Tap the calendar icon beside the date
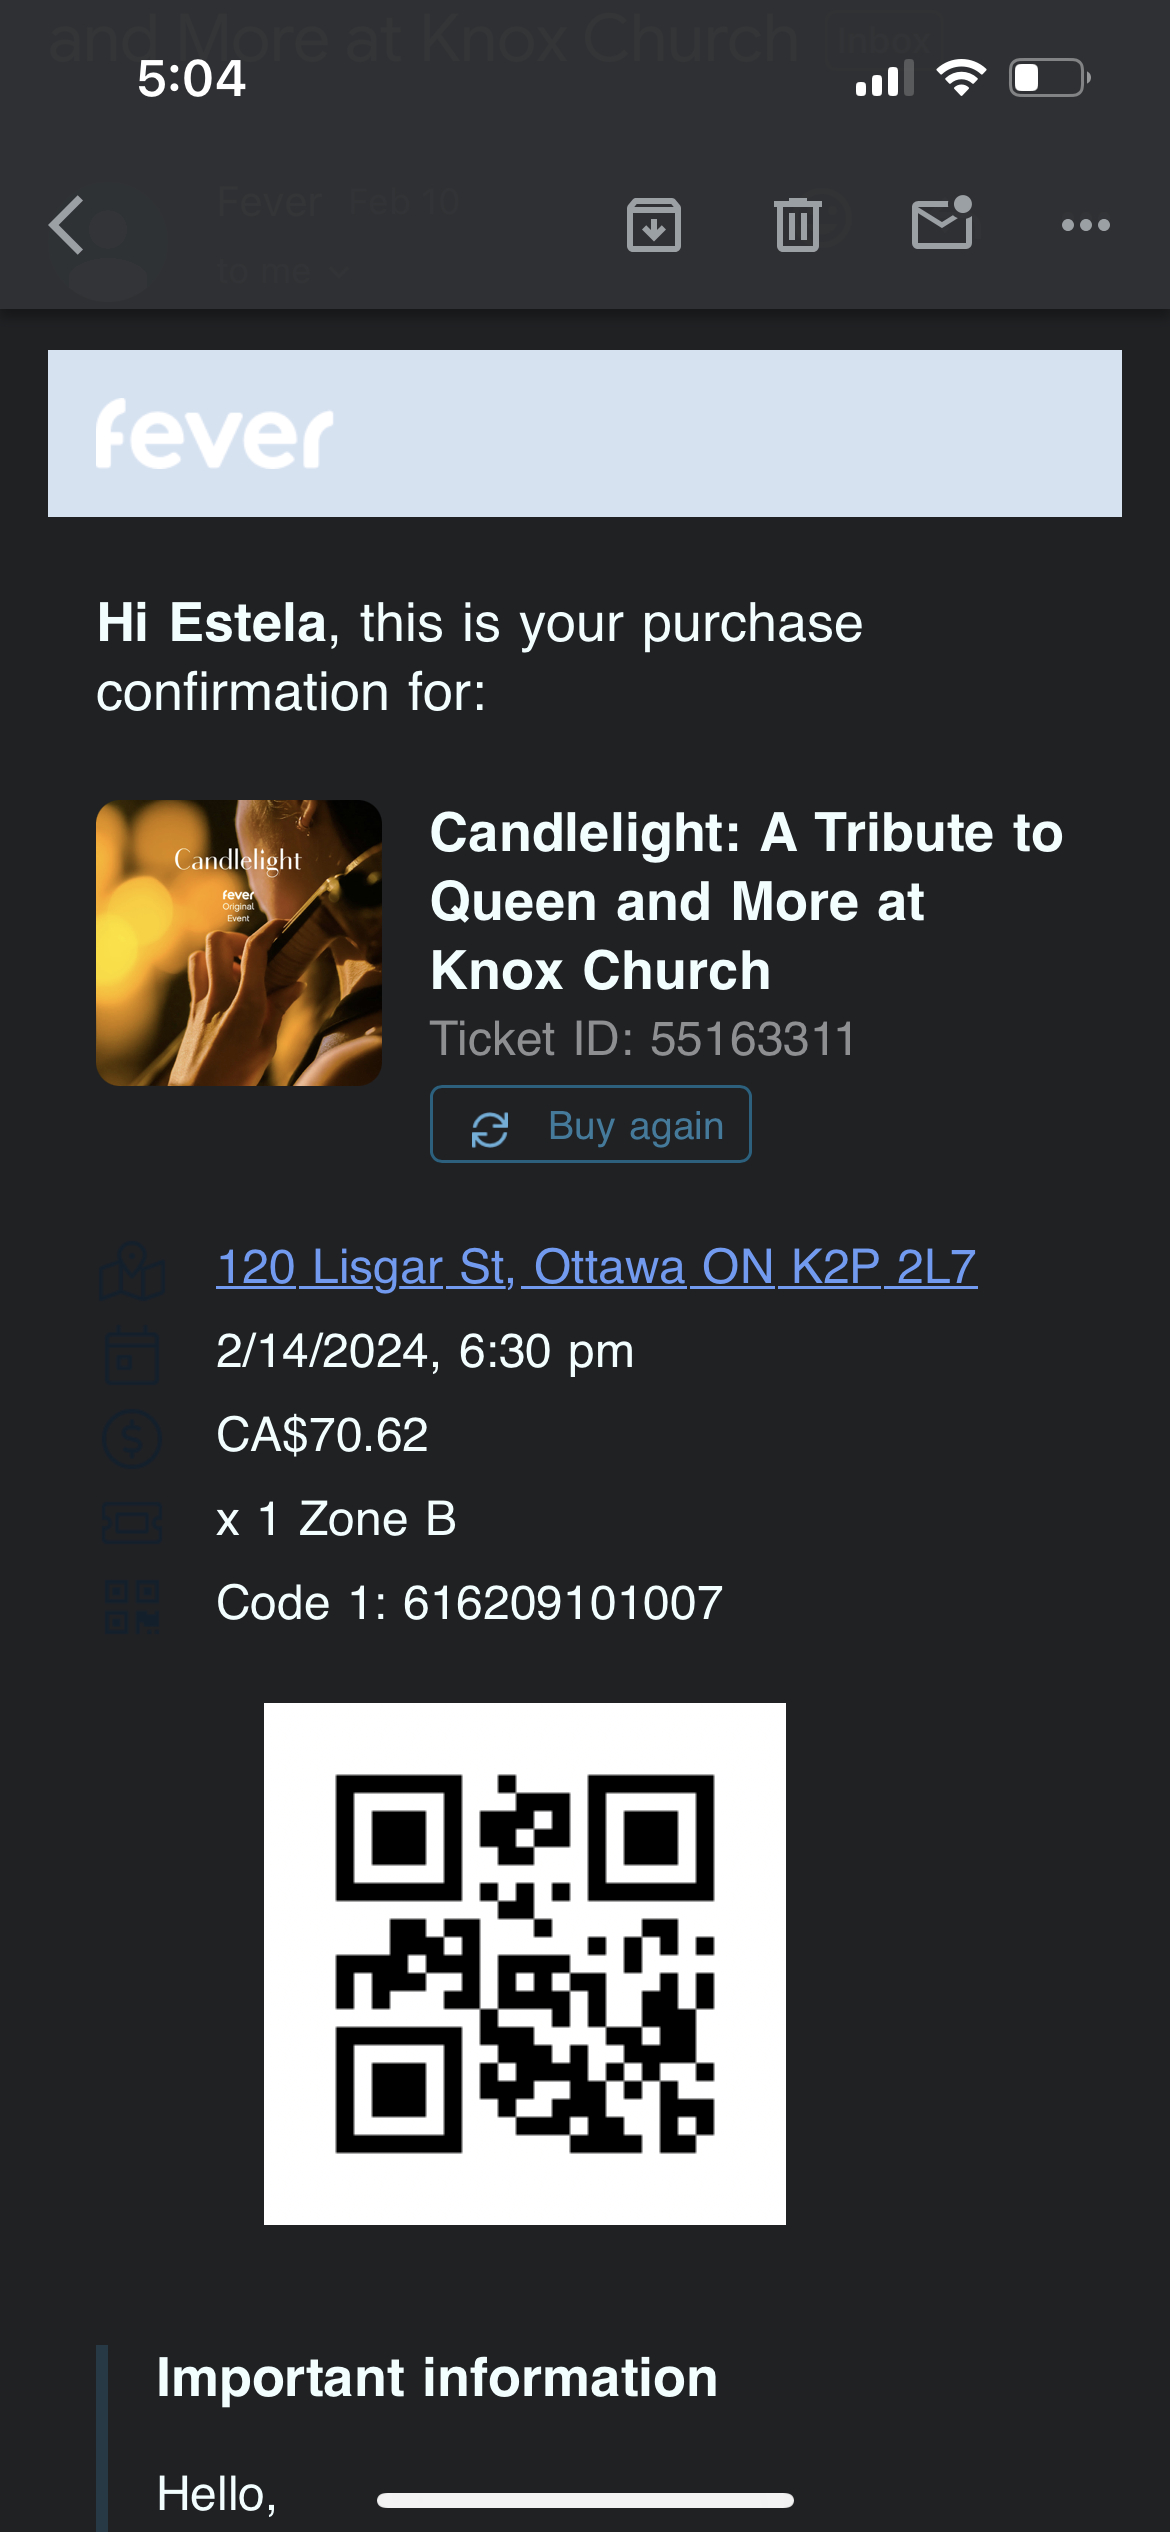Viewport: 1170px width, 2532px height. (132, 1354)
